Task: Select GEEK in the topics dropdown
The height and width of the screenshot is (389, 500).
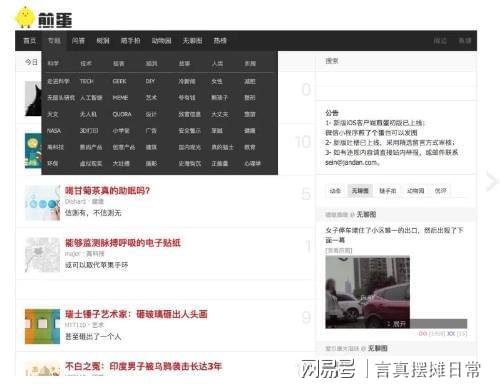Action: [x=119, y=81]
